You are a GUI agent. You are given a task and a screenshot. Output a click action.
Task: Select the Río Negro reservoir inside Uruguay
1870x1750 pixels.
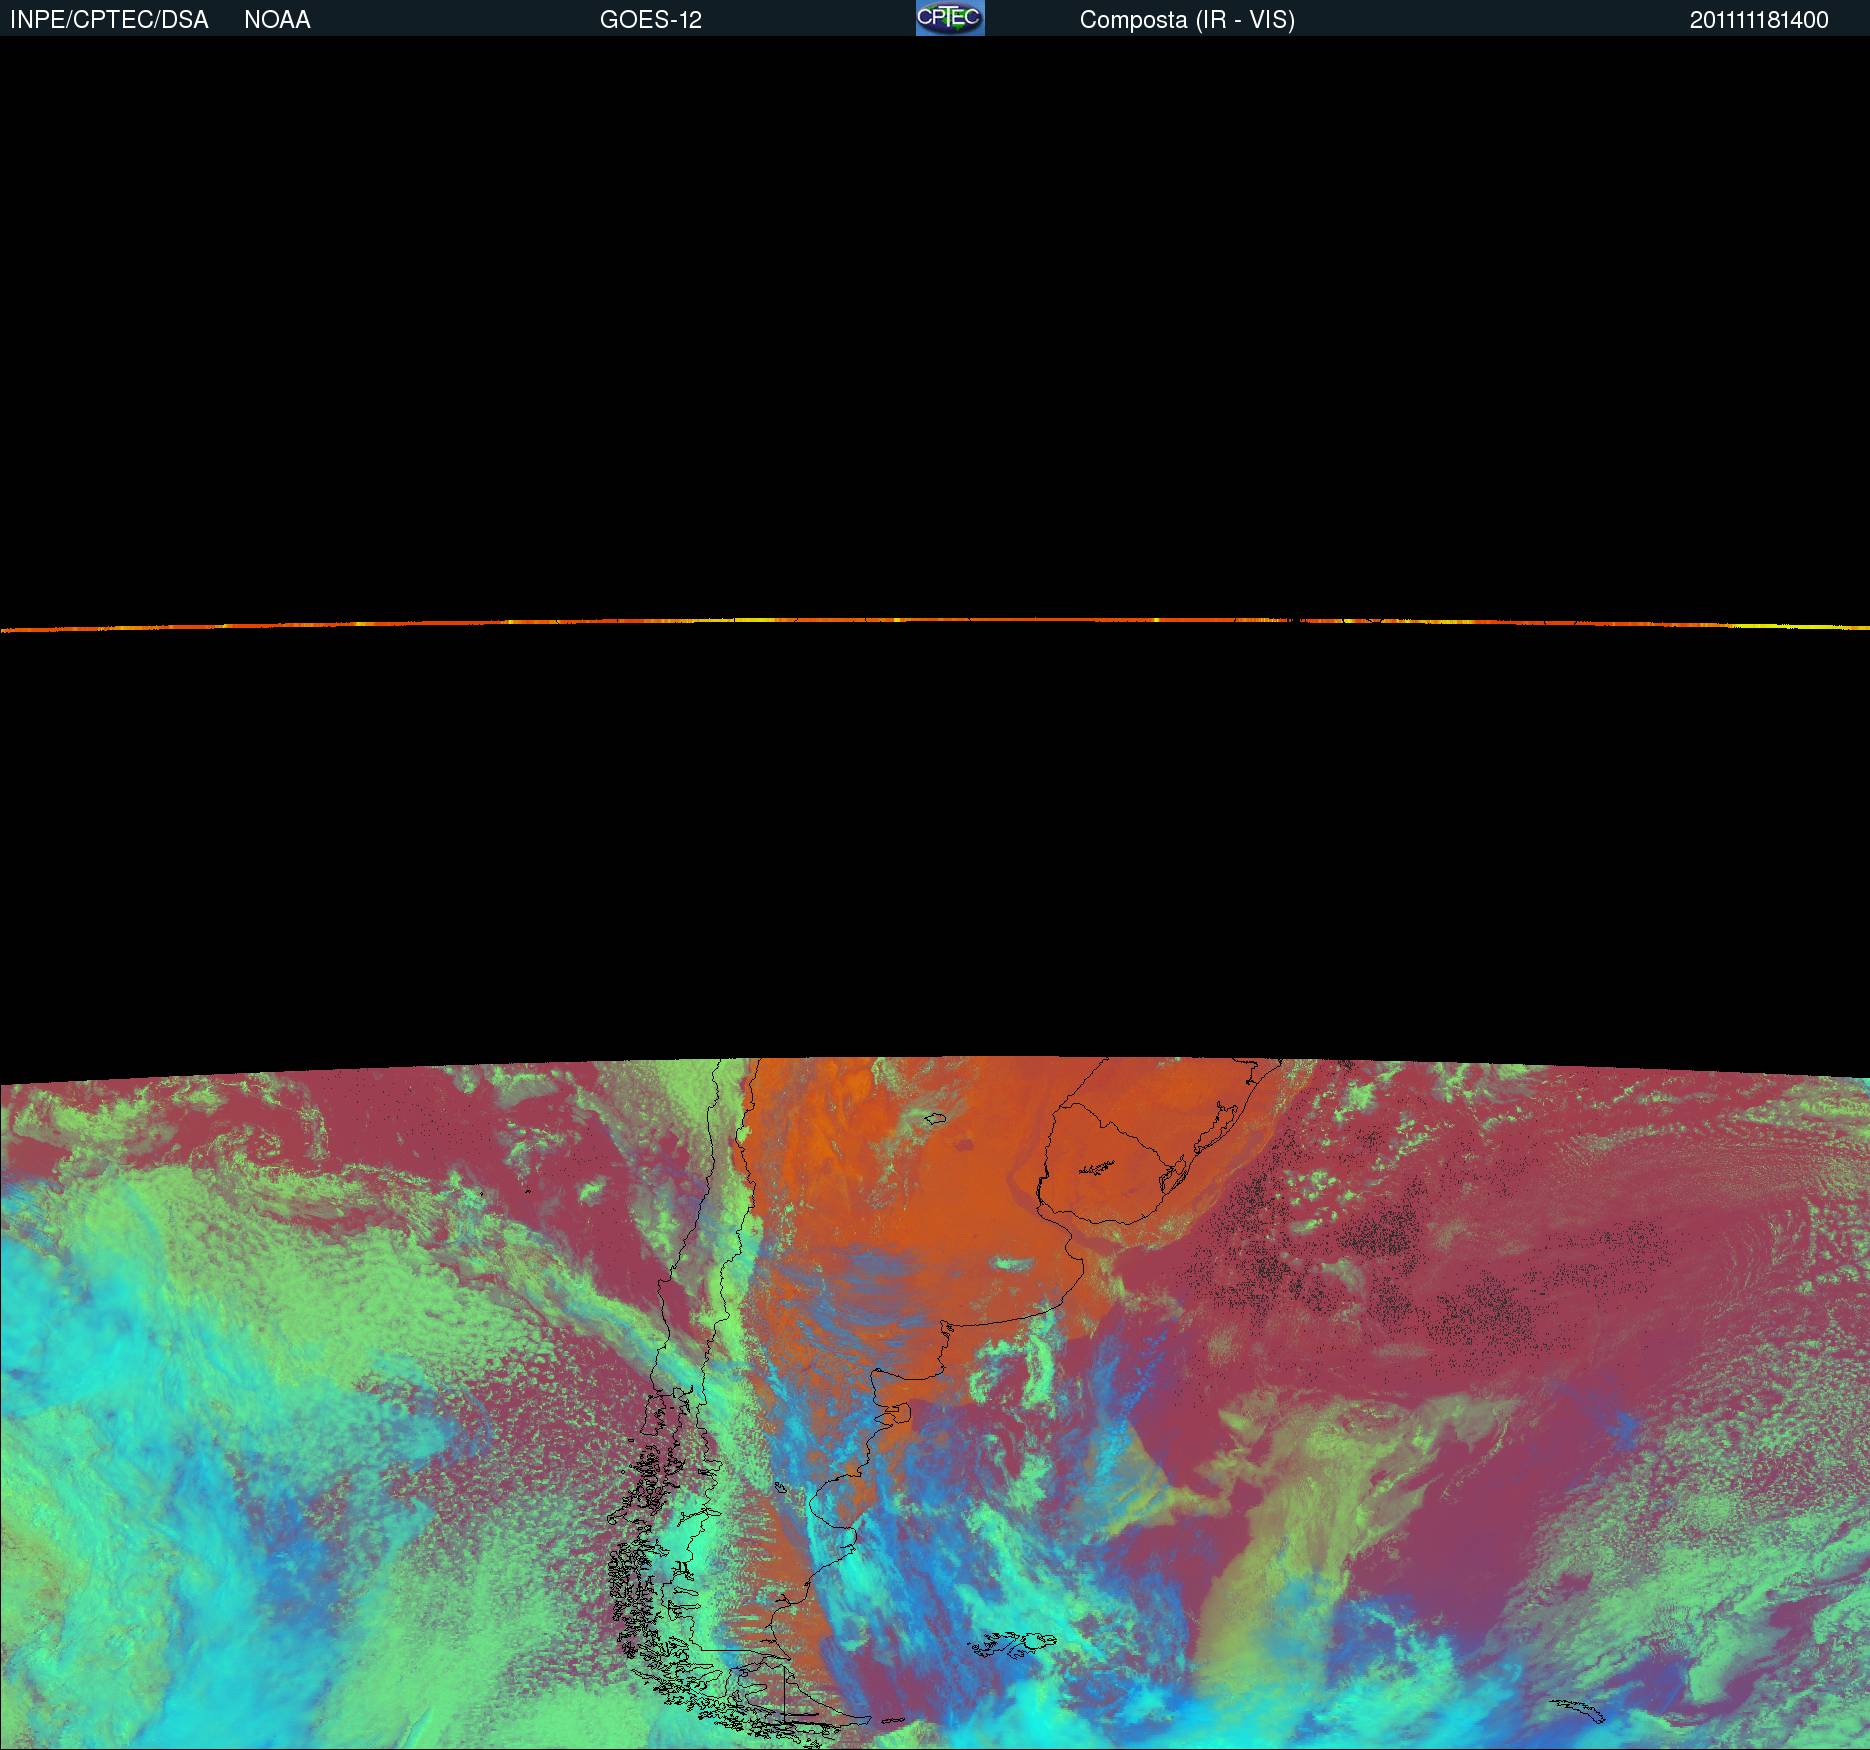tap(1098, 1166)
